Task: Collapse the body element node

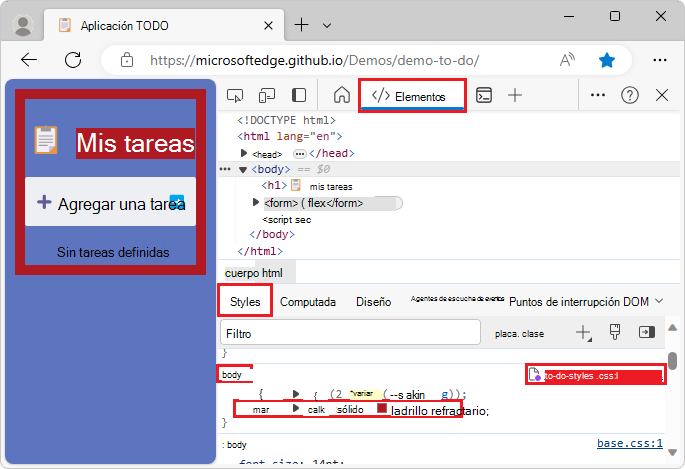Action: pyautogui.click(x=243, y=170)
